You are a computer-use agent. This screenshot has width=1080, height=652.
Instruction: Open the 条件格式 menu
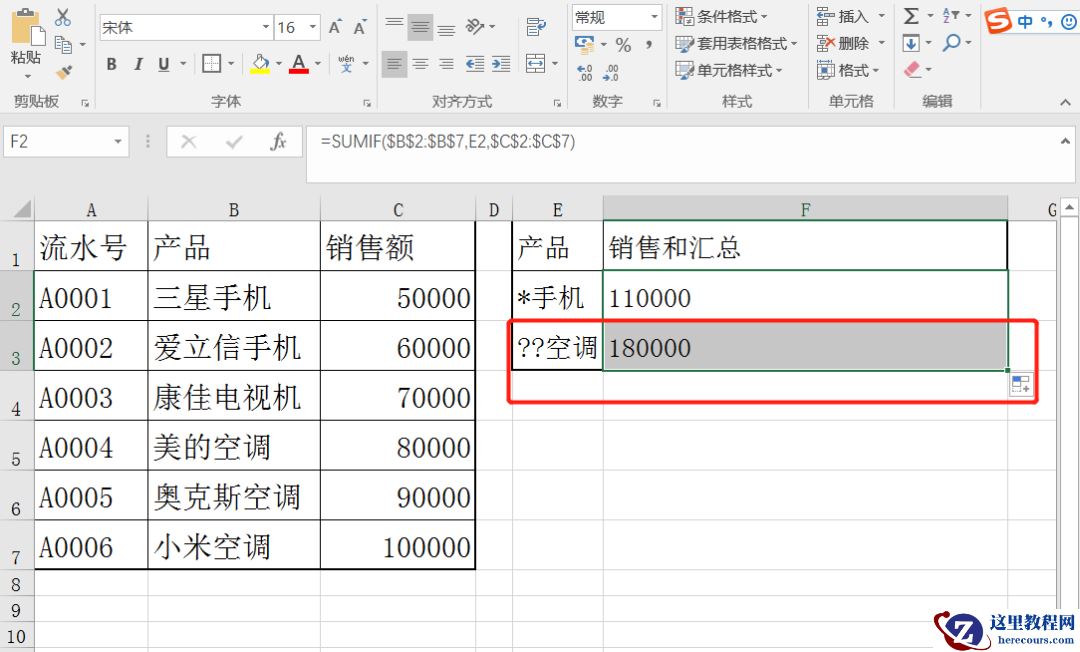coord(722,16)
